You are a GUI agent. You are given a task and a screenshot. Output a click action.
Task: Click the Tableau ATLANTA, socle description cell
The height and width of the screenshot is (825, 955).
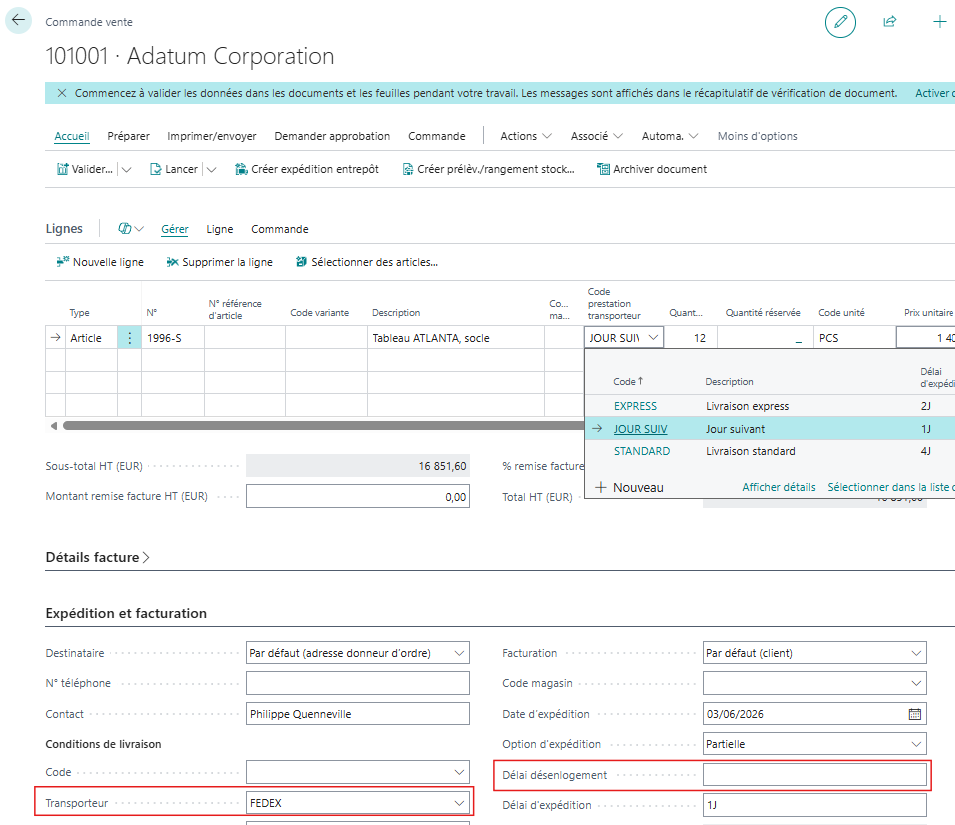pyautogui.click(x=456, y=338)
